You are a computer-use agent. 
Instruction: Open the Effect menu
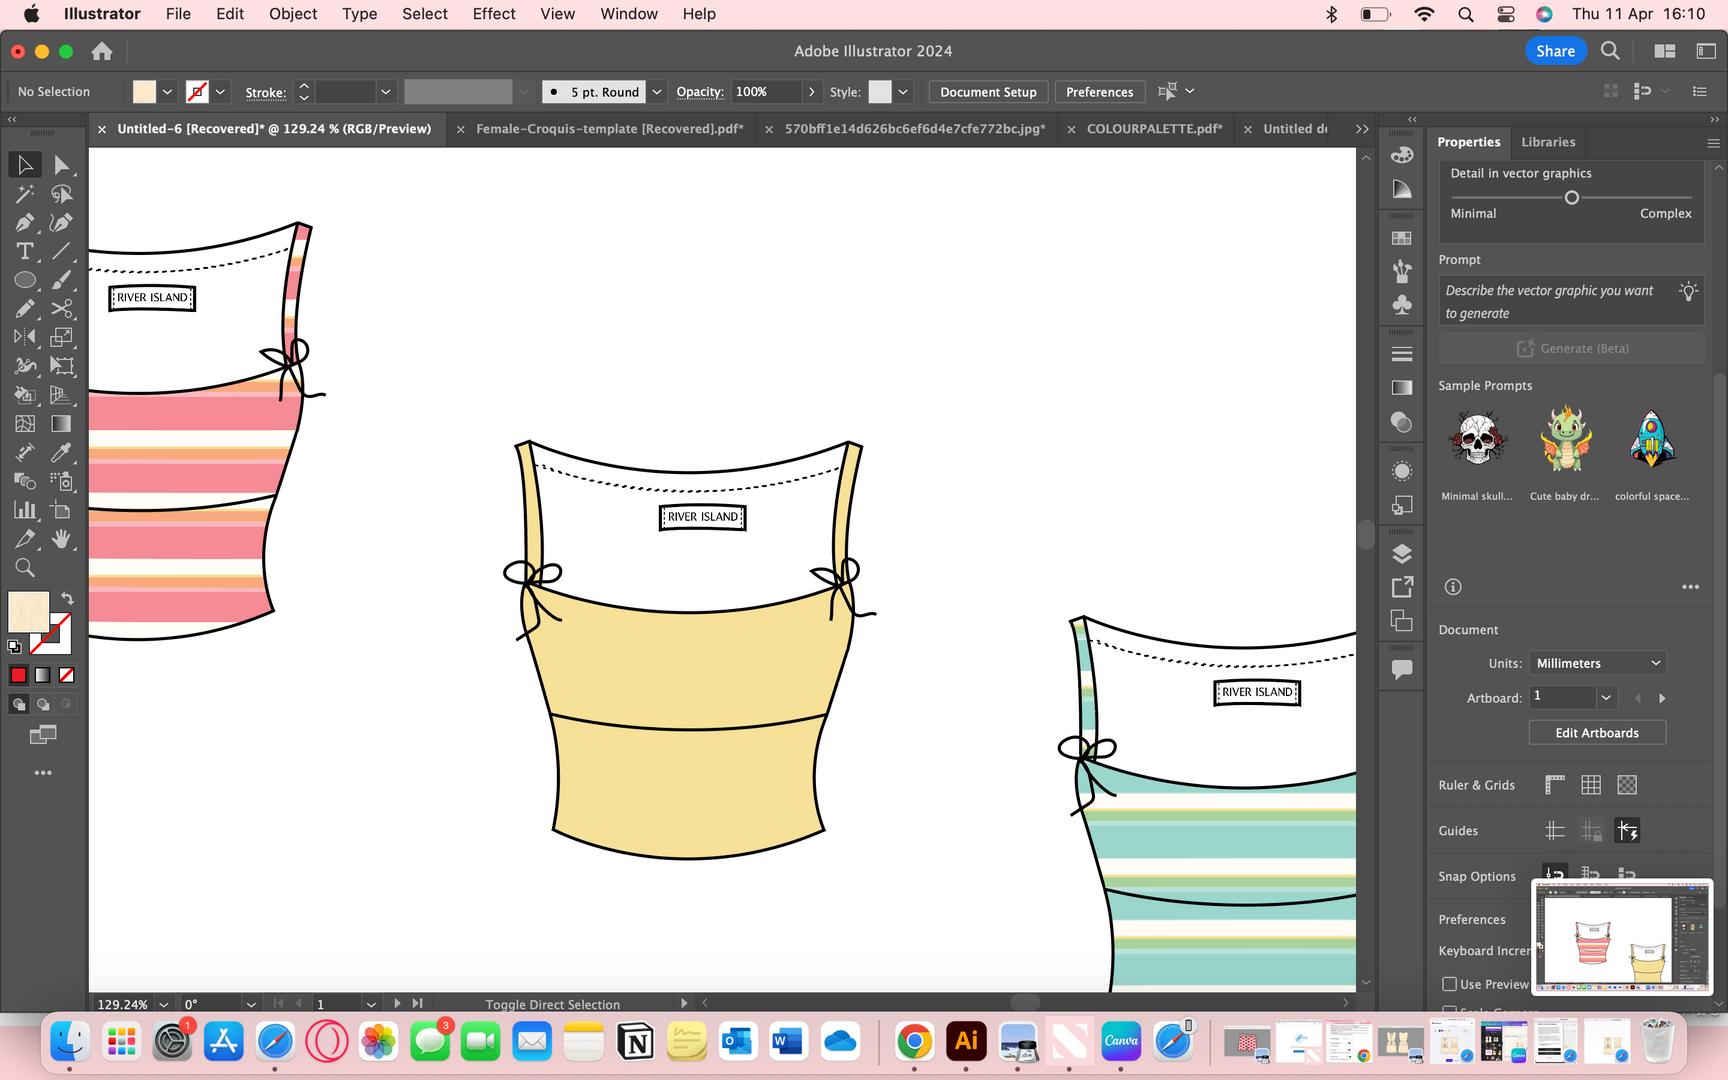(494, 14)
